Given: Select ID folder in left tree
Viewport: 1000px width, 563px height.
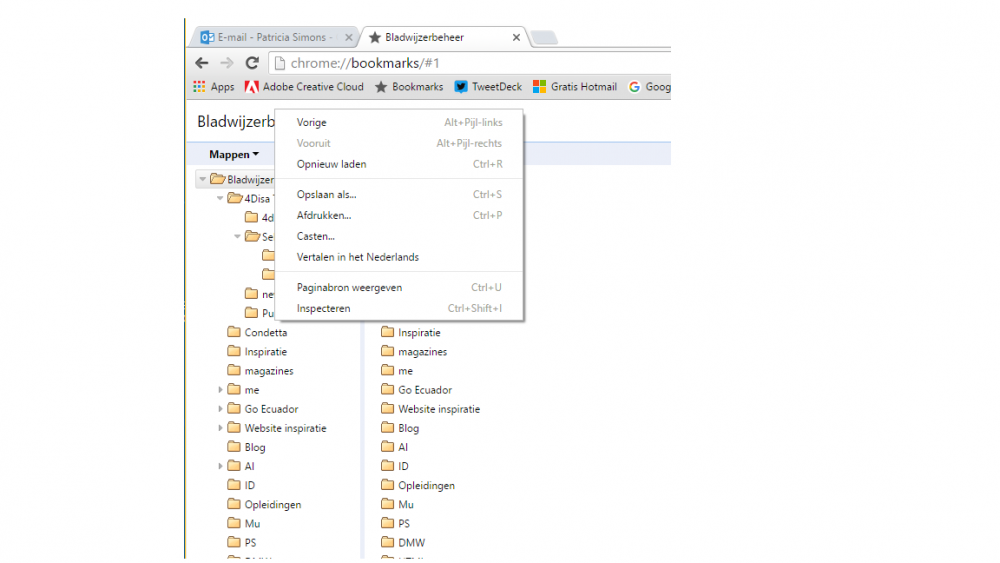Looking at the screenshot, I should [242, 485].
